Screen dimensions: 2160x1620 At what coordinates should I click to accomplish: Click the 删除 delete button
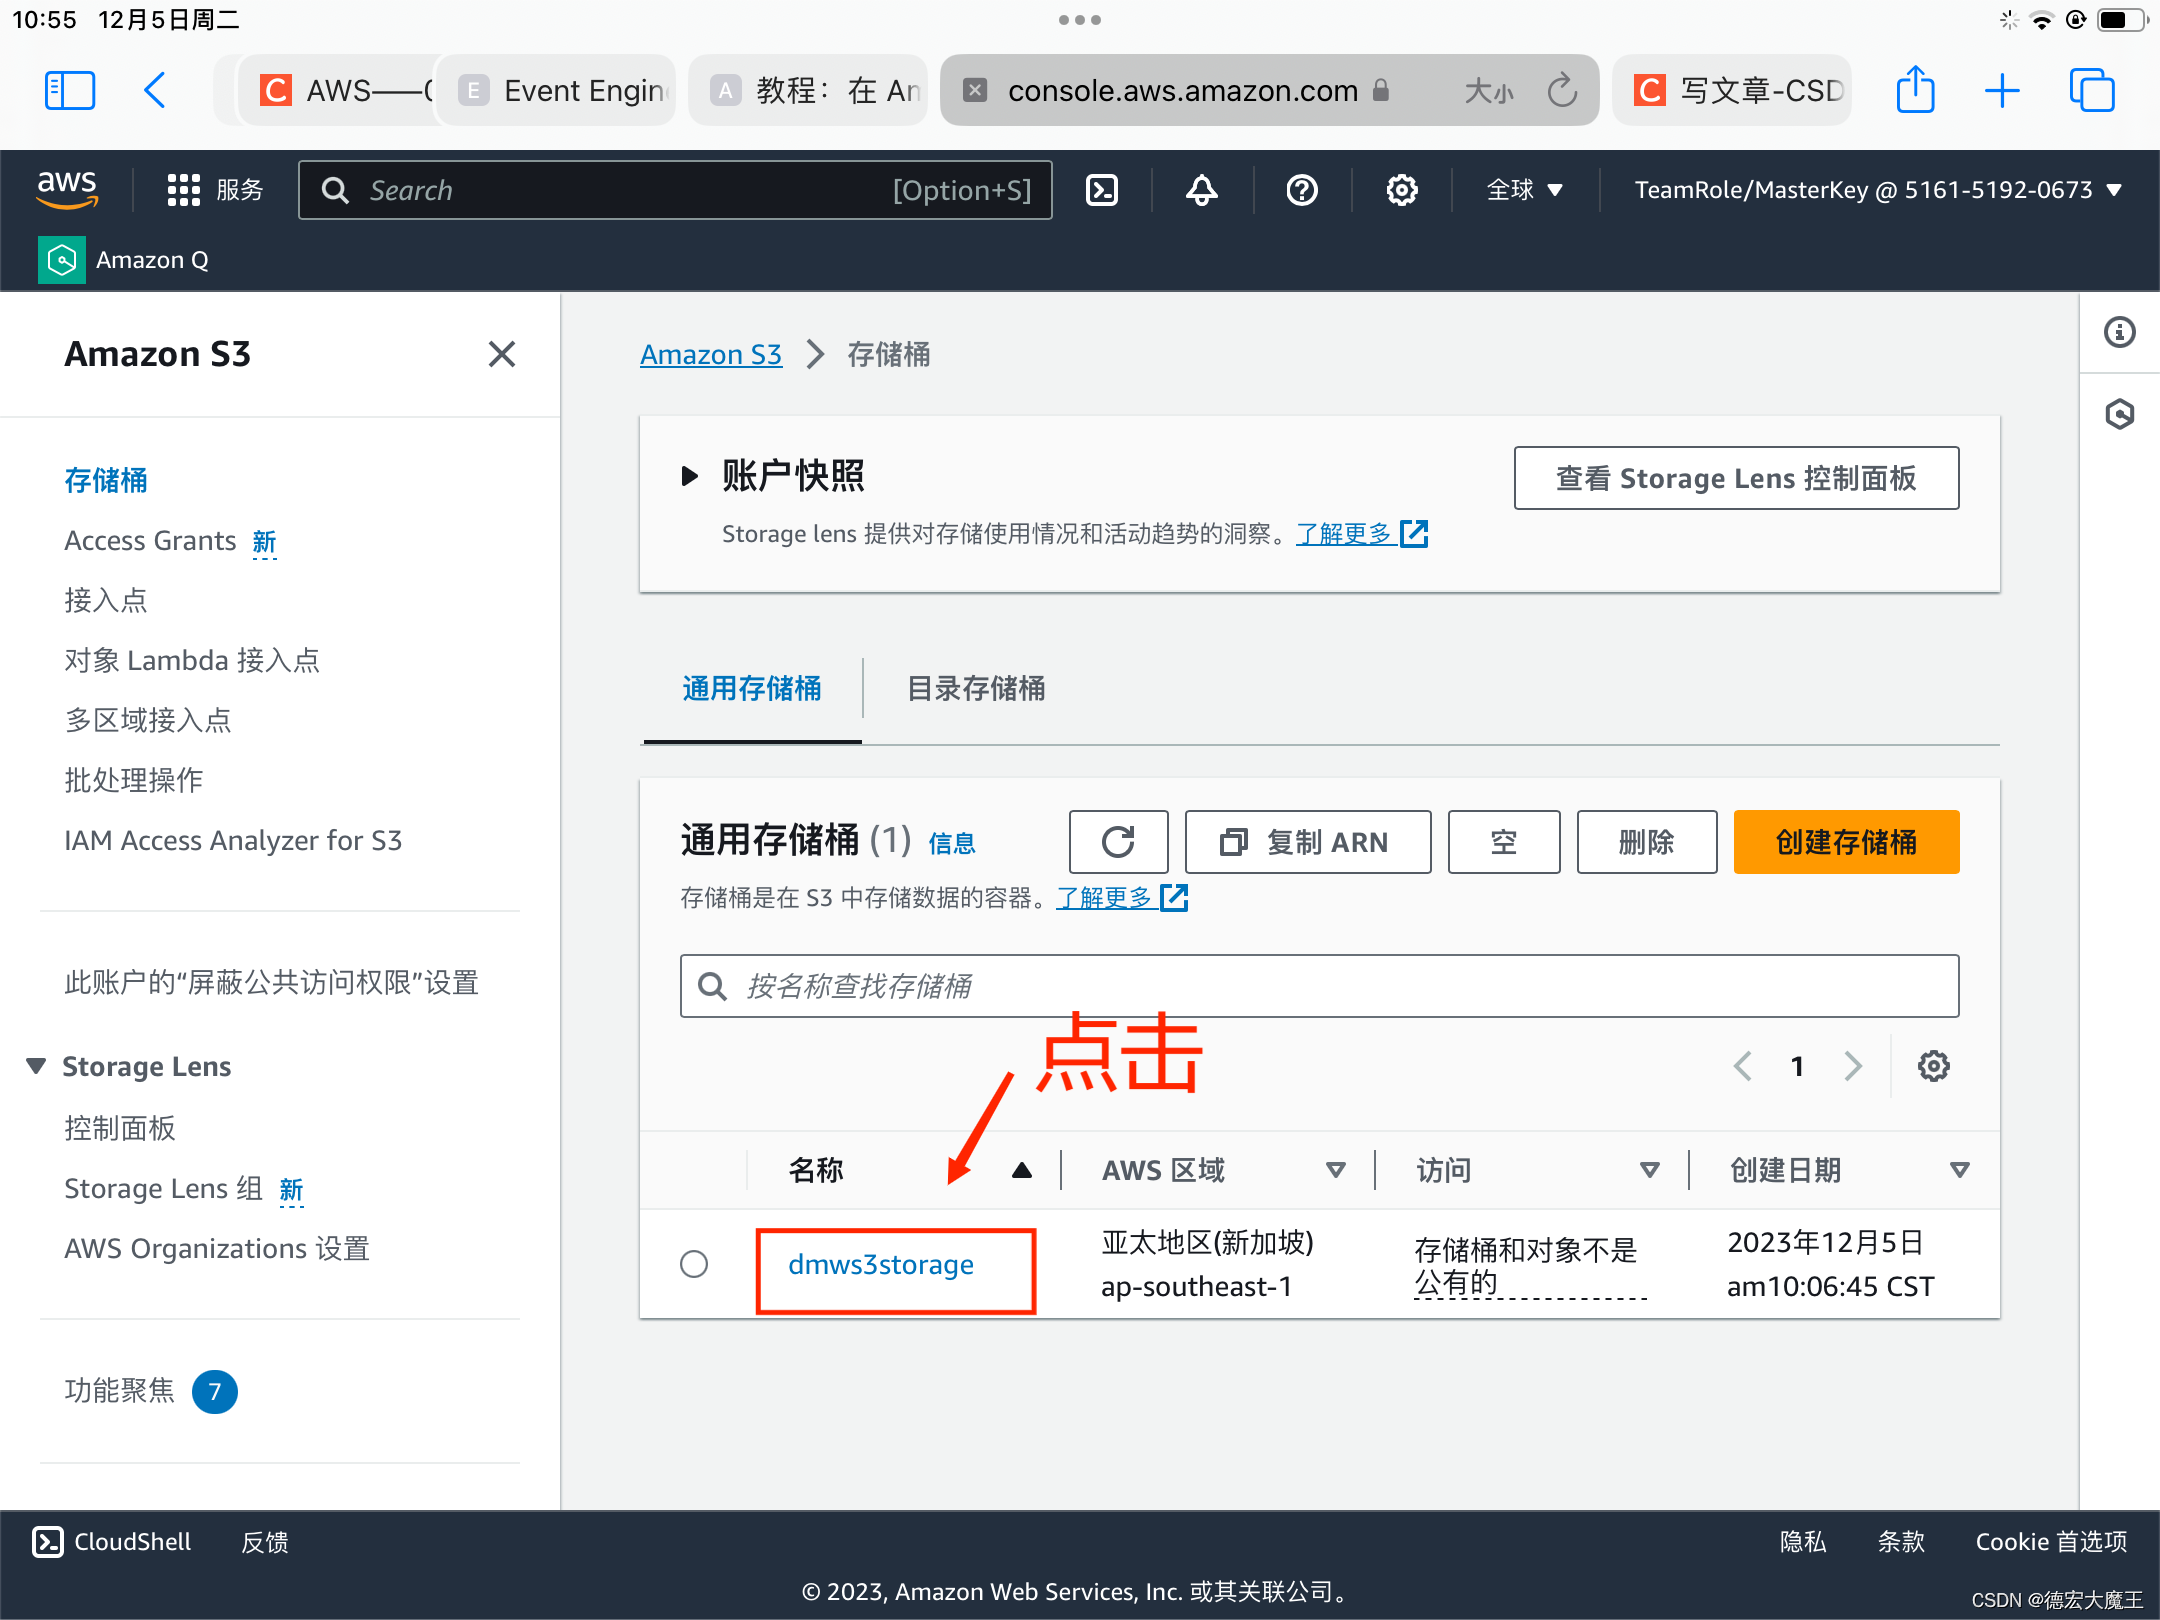pyautogui.click(x=1647, y=842)
